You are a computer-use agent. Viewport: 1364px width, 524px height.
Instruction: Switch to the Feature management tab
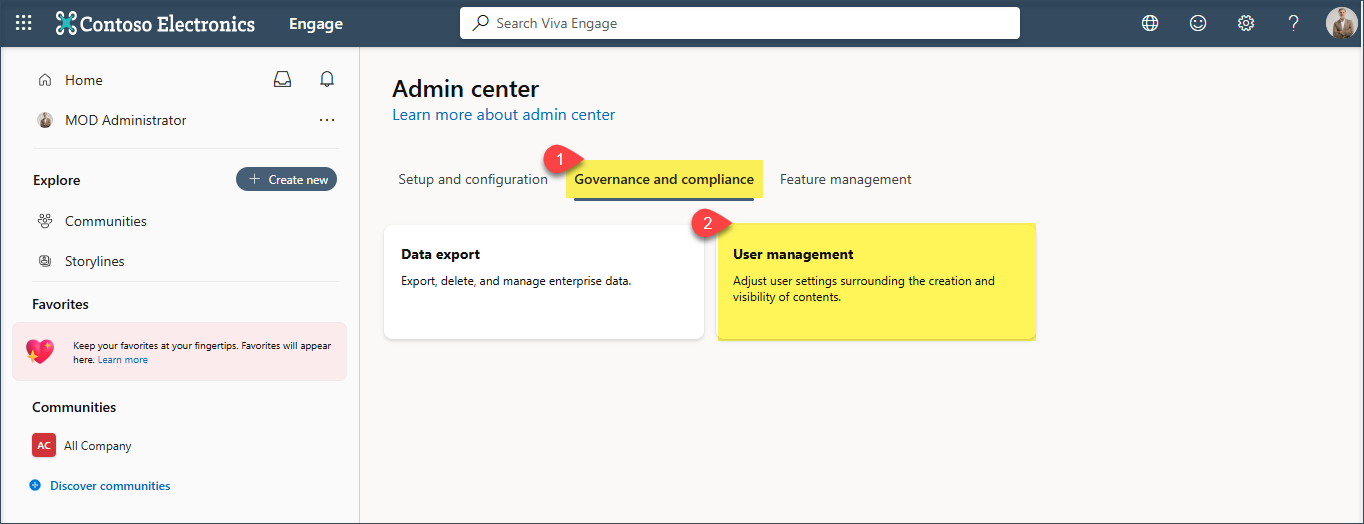(845, 180)
